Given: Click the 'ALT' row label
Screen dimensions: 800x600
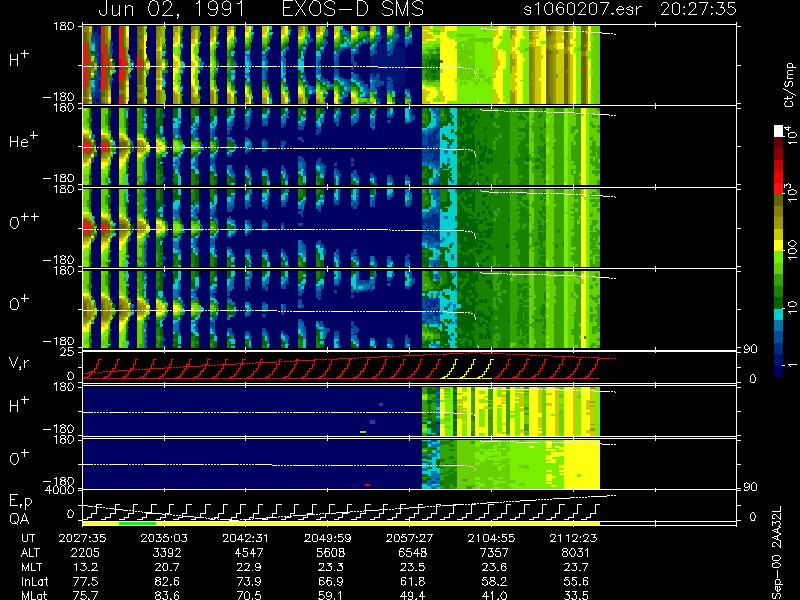Looking at the screenshot, I should 30,553.
